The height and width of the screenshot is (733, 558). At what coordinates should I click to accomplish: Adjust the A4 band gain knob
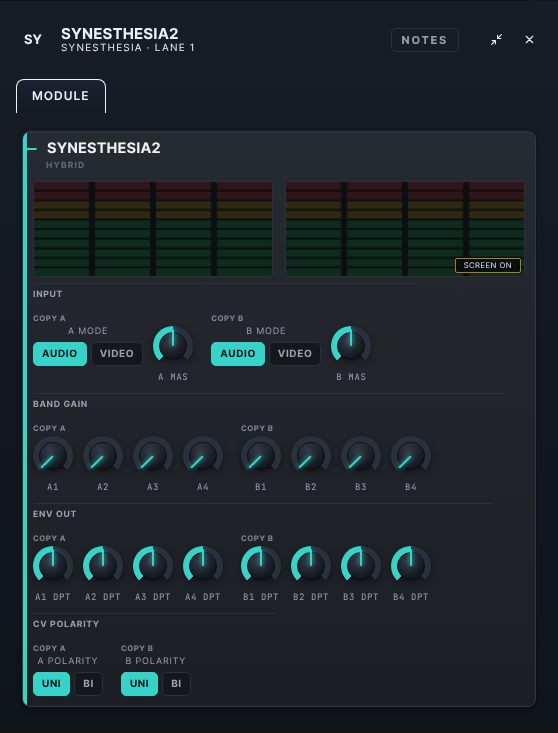click(203, 456)
